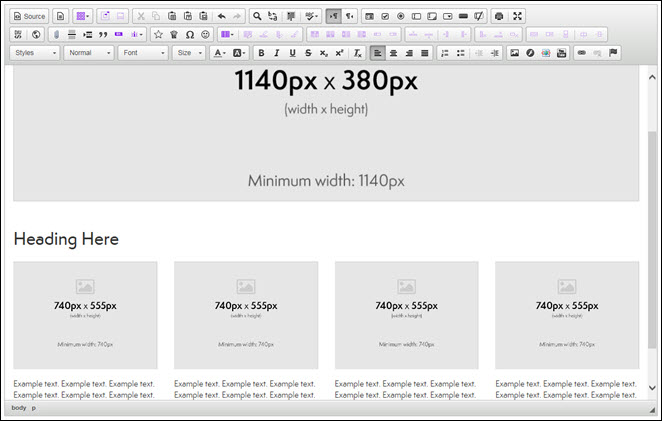Insert a YouTube video
This screenshot has width=662, height=421.
click(x=561, y=52)
